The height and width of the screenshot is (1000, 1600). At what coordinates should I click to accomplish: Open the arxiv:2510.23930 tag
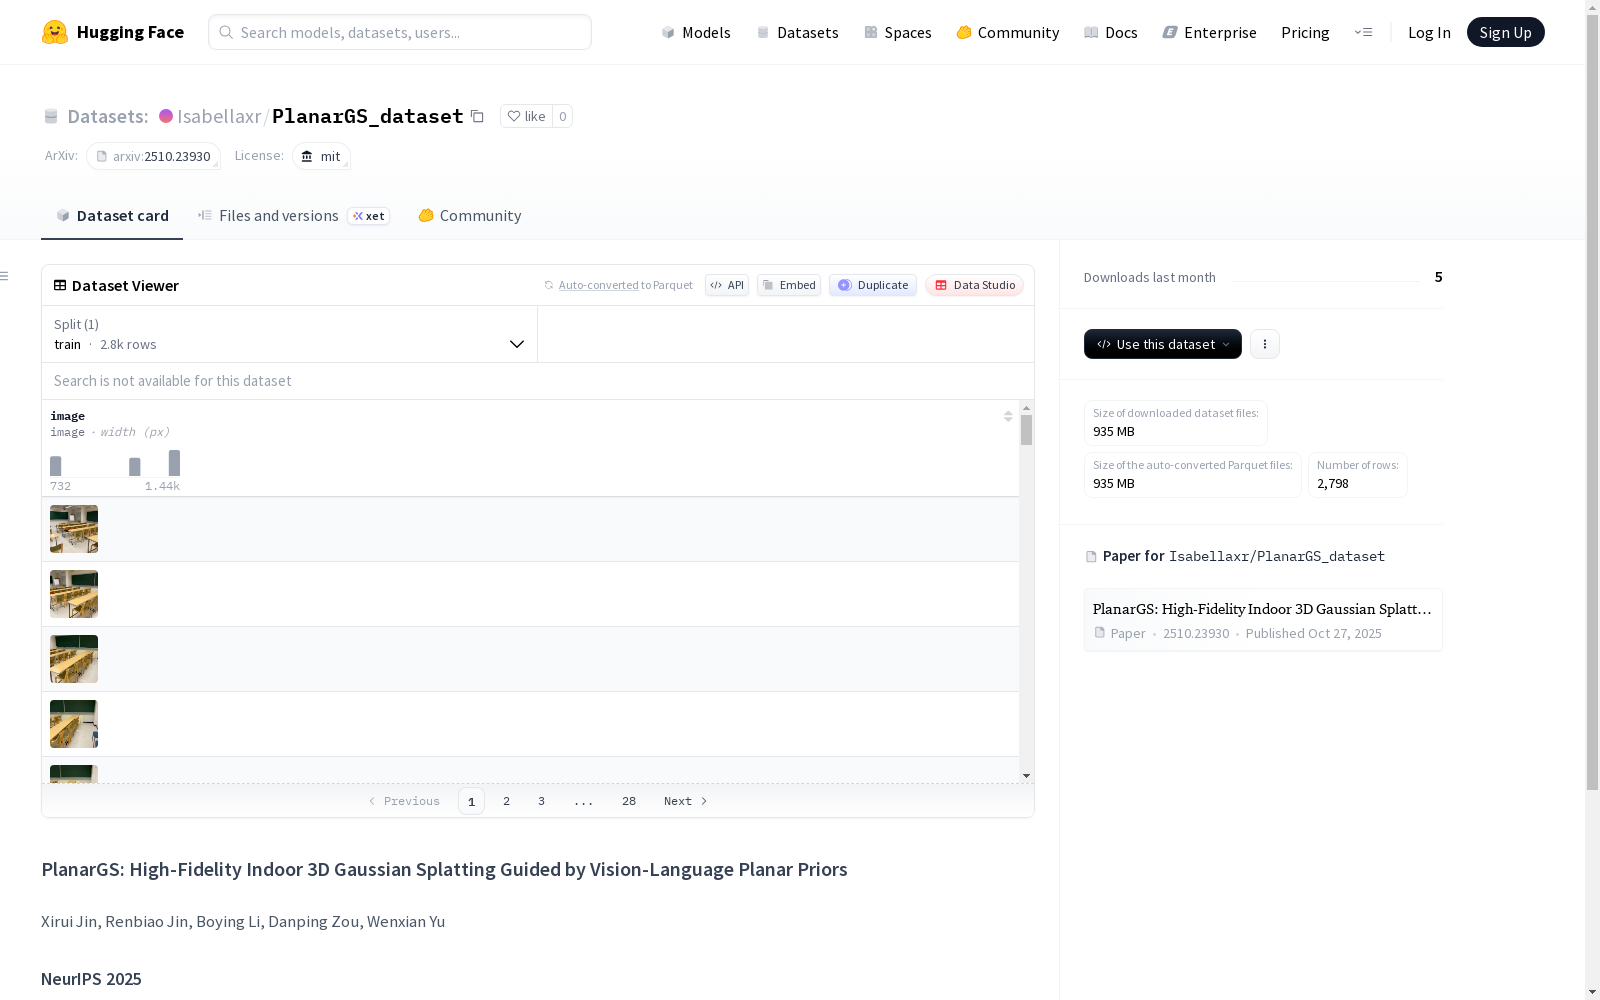tap(153, 156)
